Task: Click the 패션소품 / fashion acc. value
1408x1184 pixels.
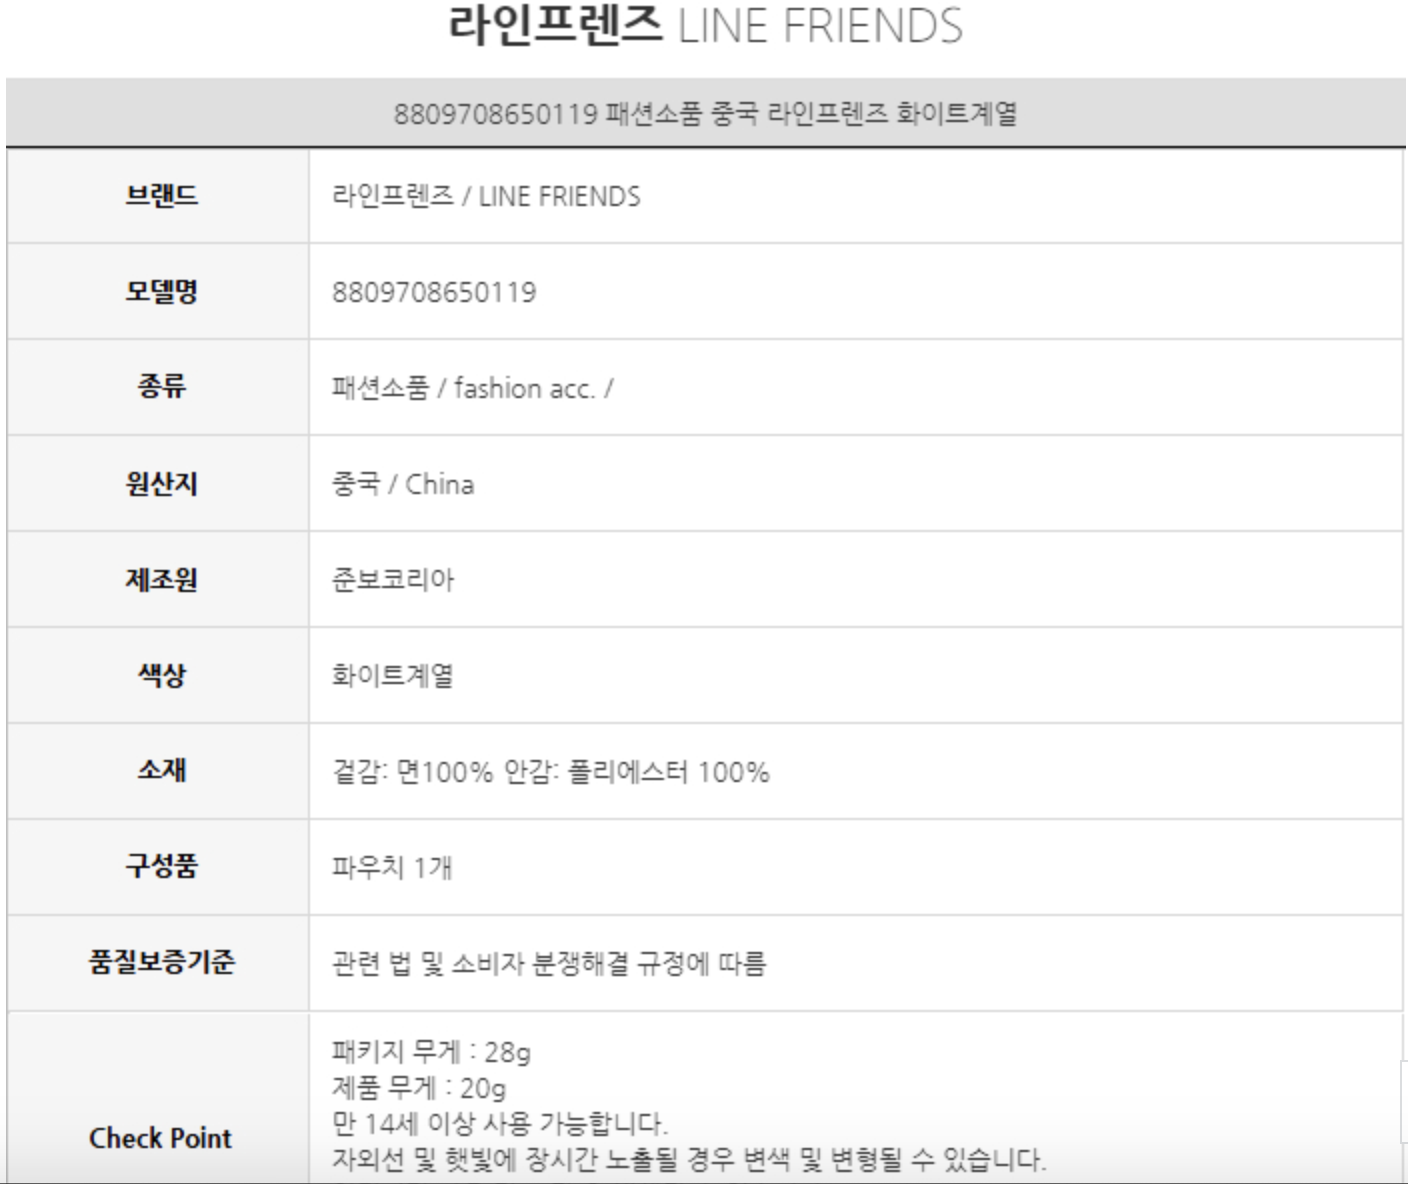Action: (472, 388)
